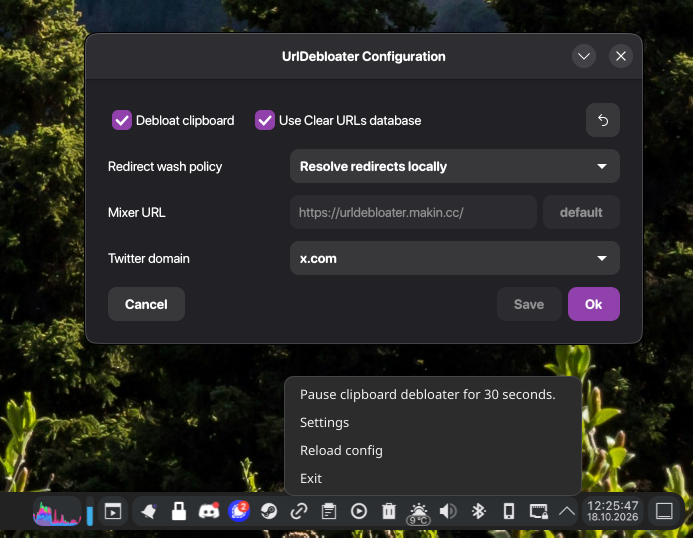Click the media player play-circle tray icon
The width and height of the screenshot is (693, 538).
coord(359,511)
